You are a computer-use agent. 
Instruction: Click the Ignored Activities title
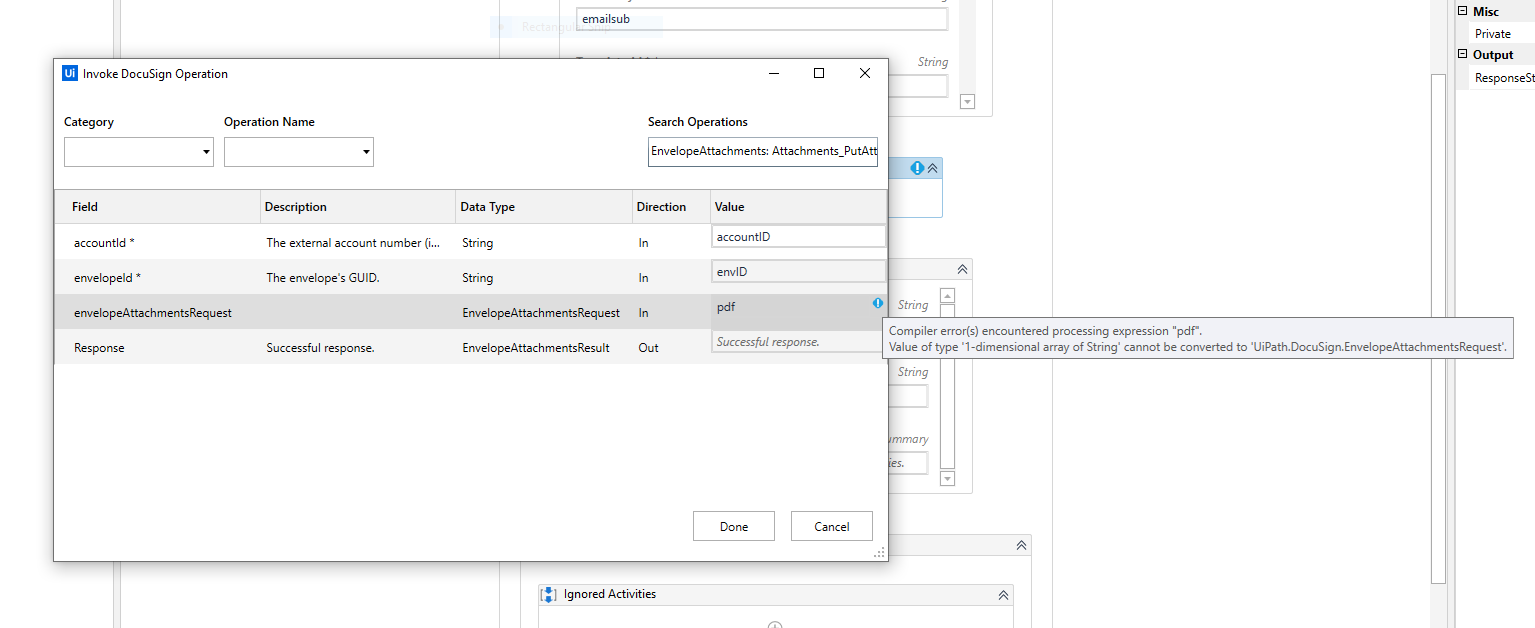tap(610, 594)
